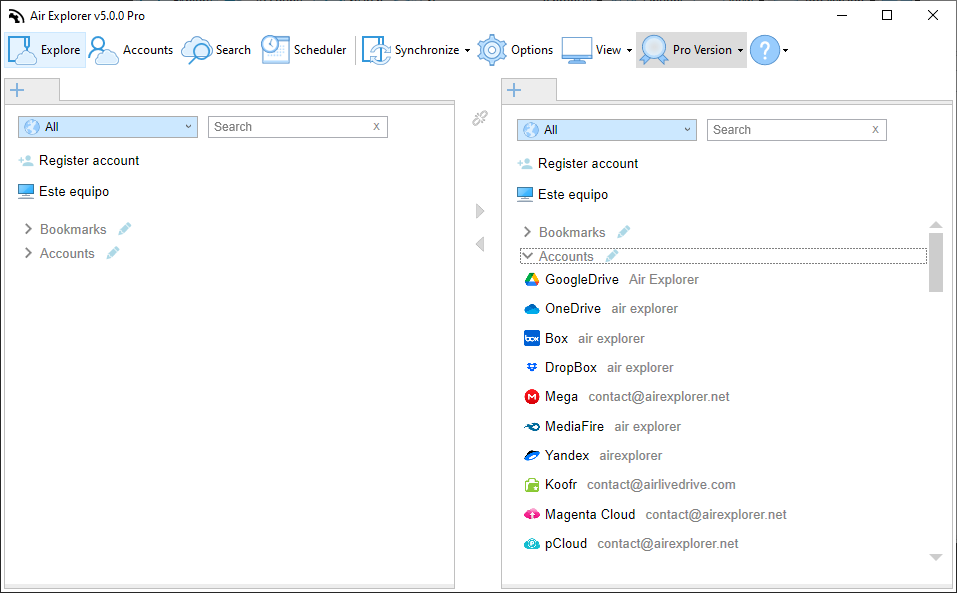
Task: Click the blue Box logo icon
Action: click(532, 339)
